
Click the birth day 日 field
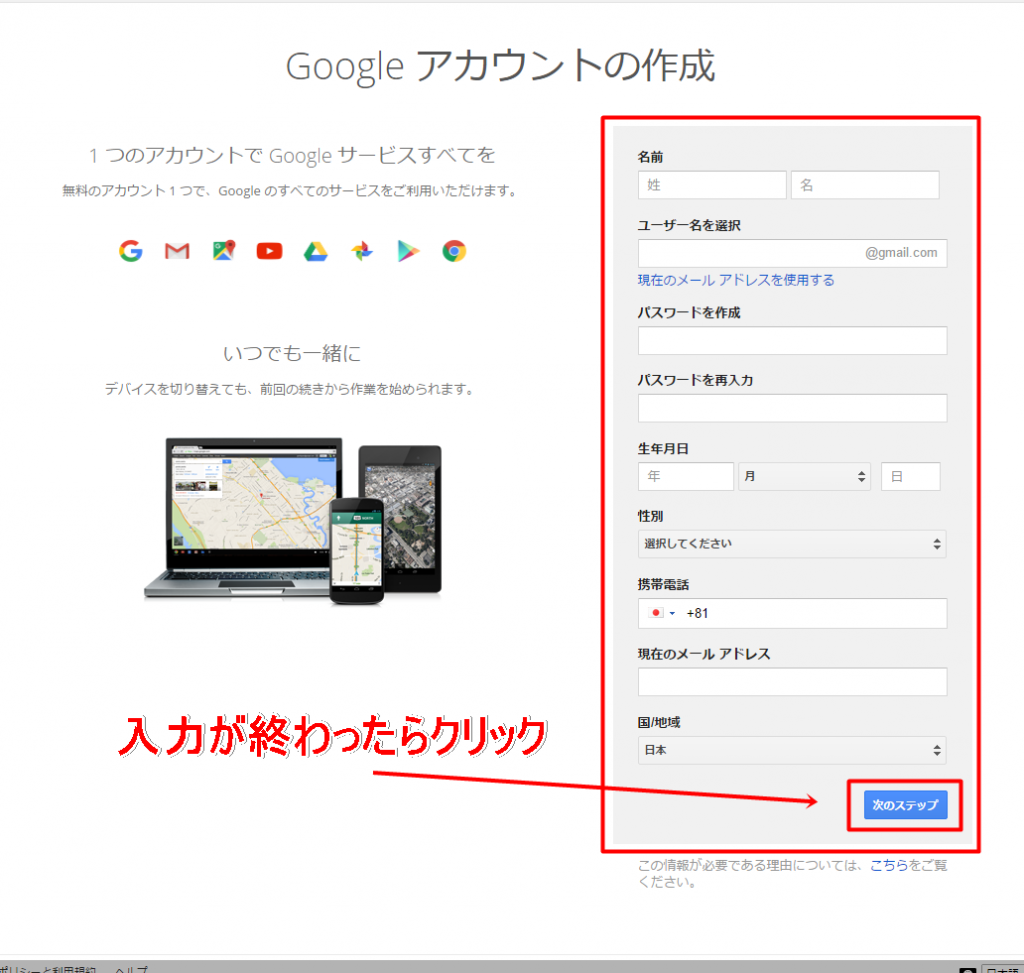click(910, 477)
